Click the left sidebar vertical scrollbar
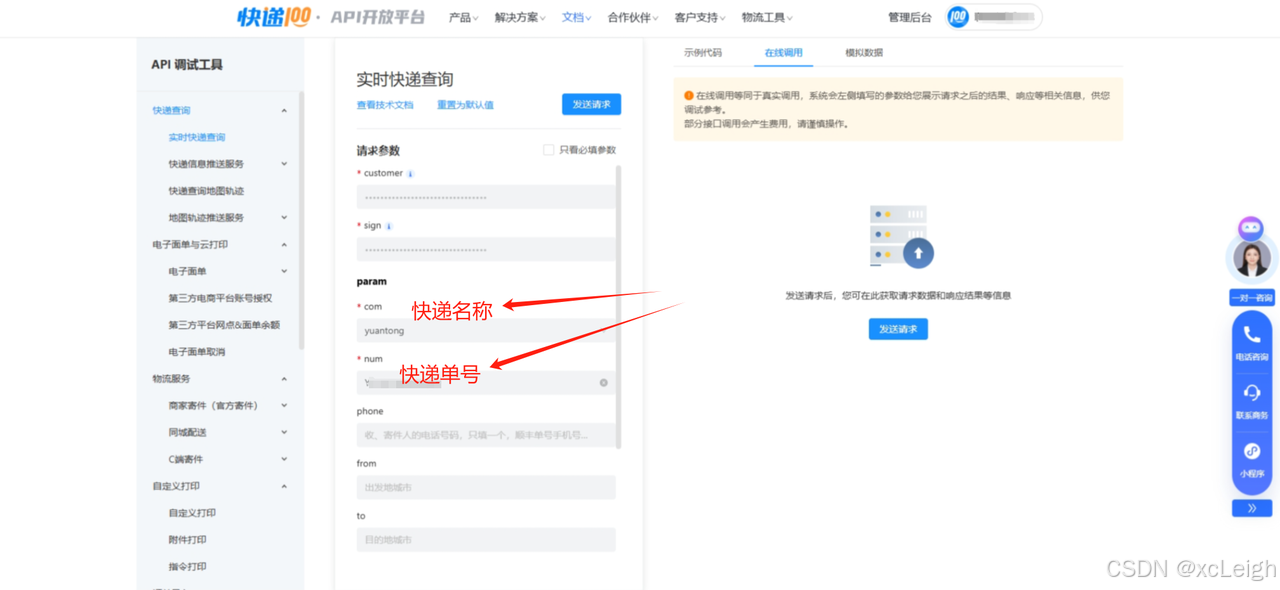The height and width of the screenshot is (590, 1280). 301,220
